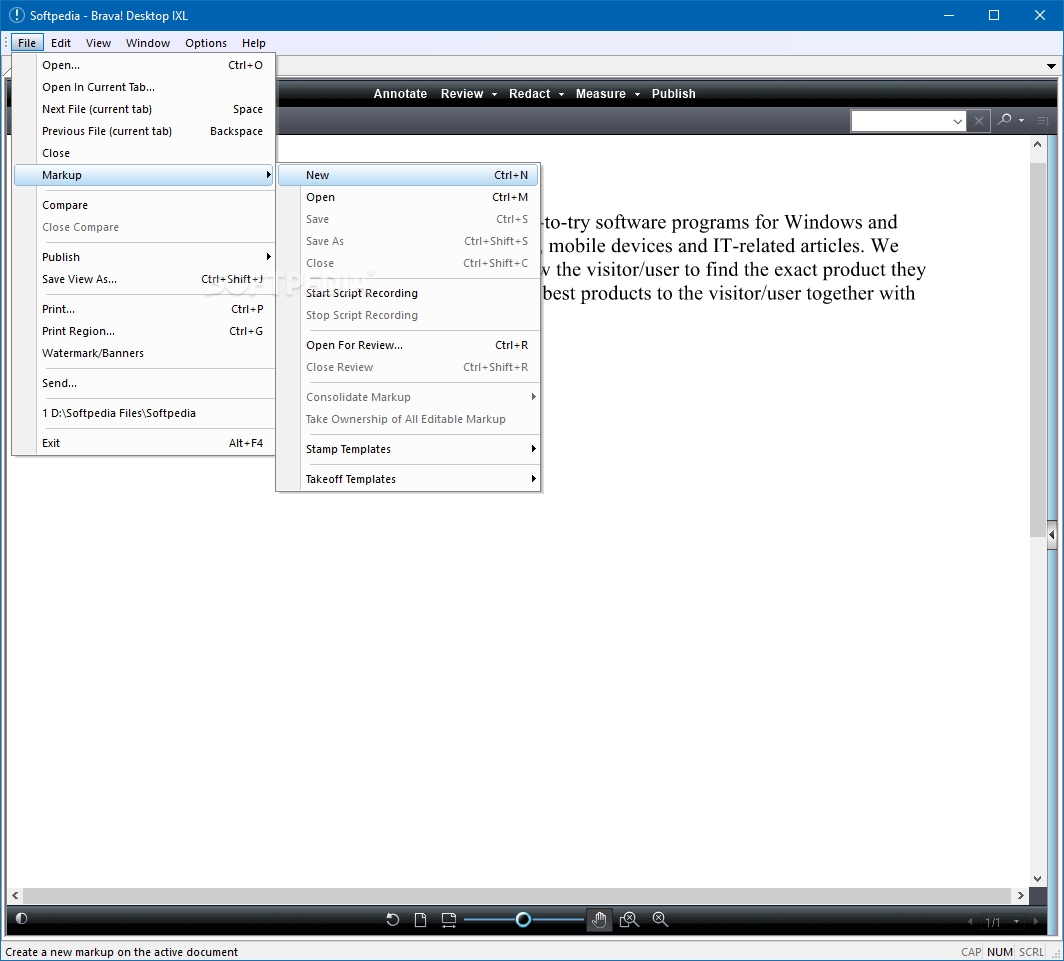Screen dimensions: 1064x961
Task: Choose Open markup (Ctrl+M)
Action: (408, 197)
